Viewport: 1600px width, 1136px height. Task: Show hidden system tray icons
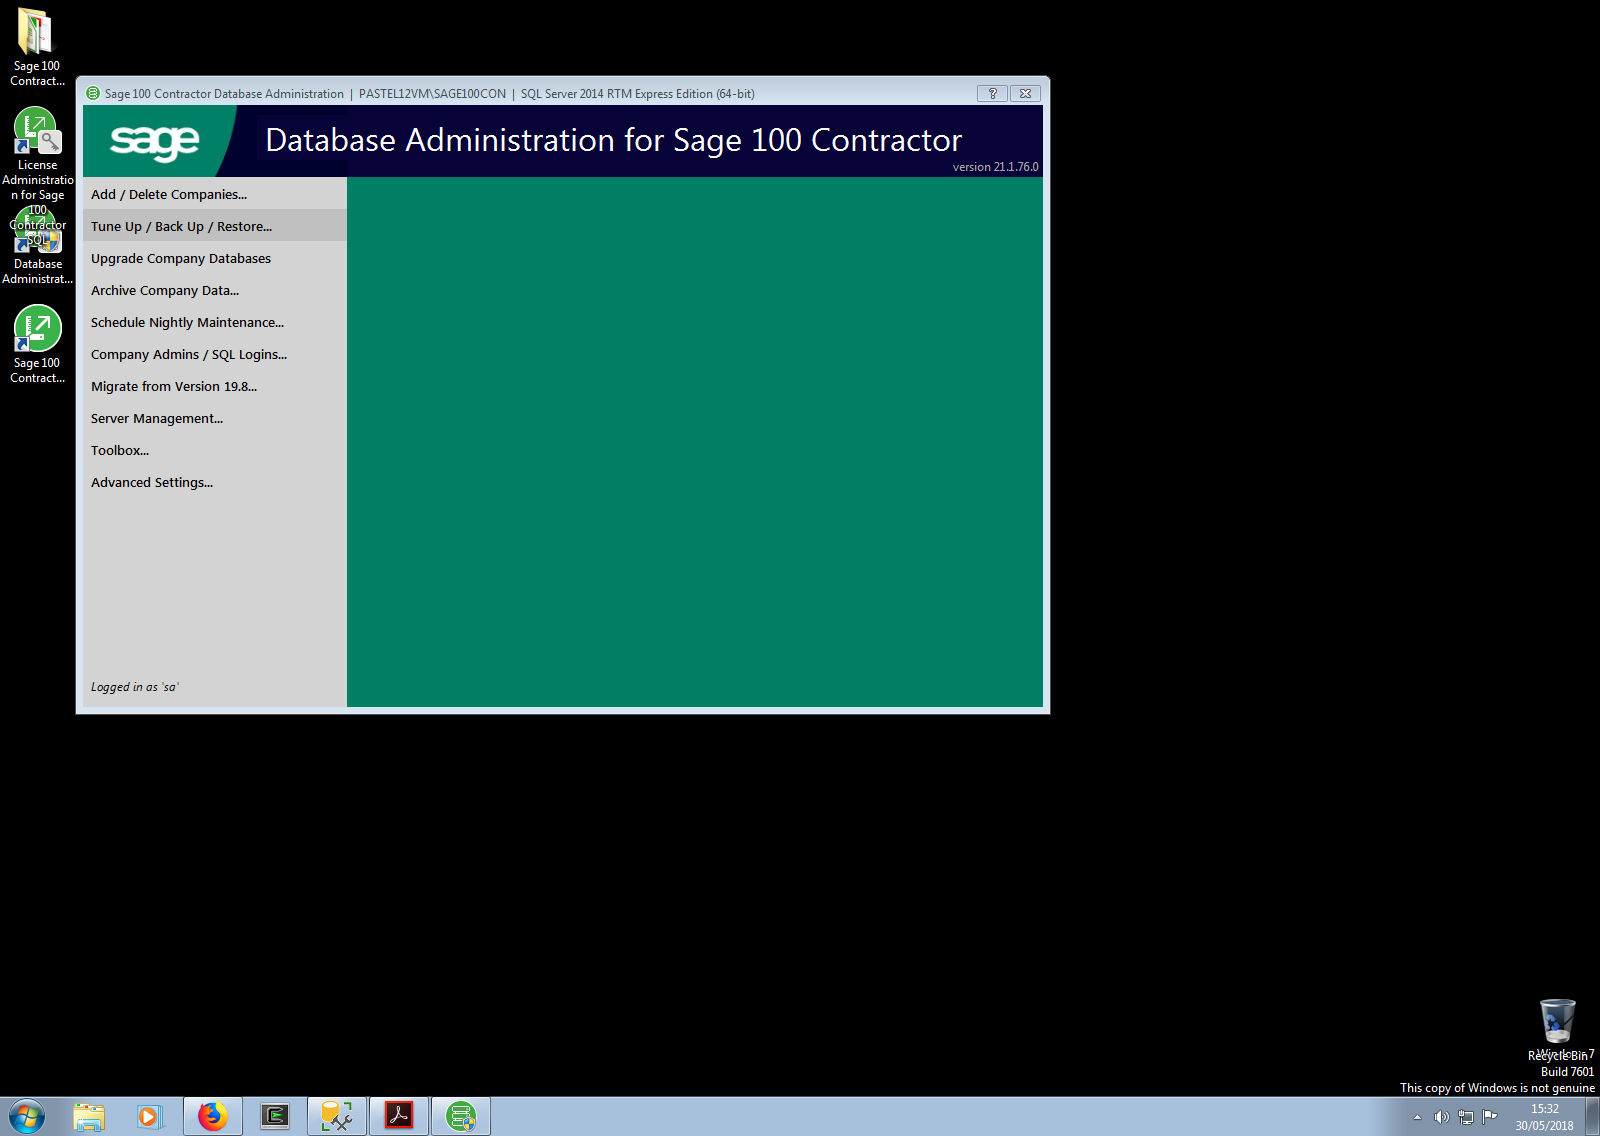(x=1417, y=1117)
